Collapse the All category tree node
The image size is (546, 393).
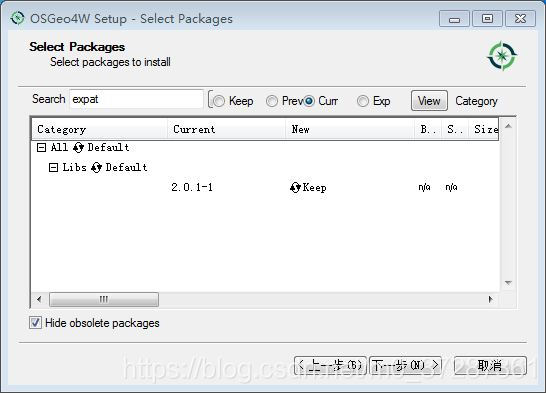(x=41, y=148)
